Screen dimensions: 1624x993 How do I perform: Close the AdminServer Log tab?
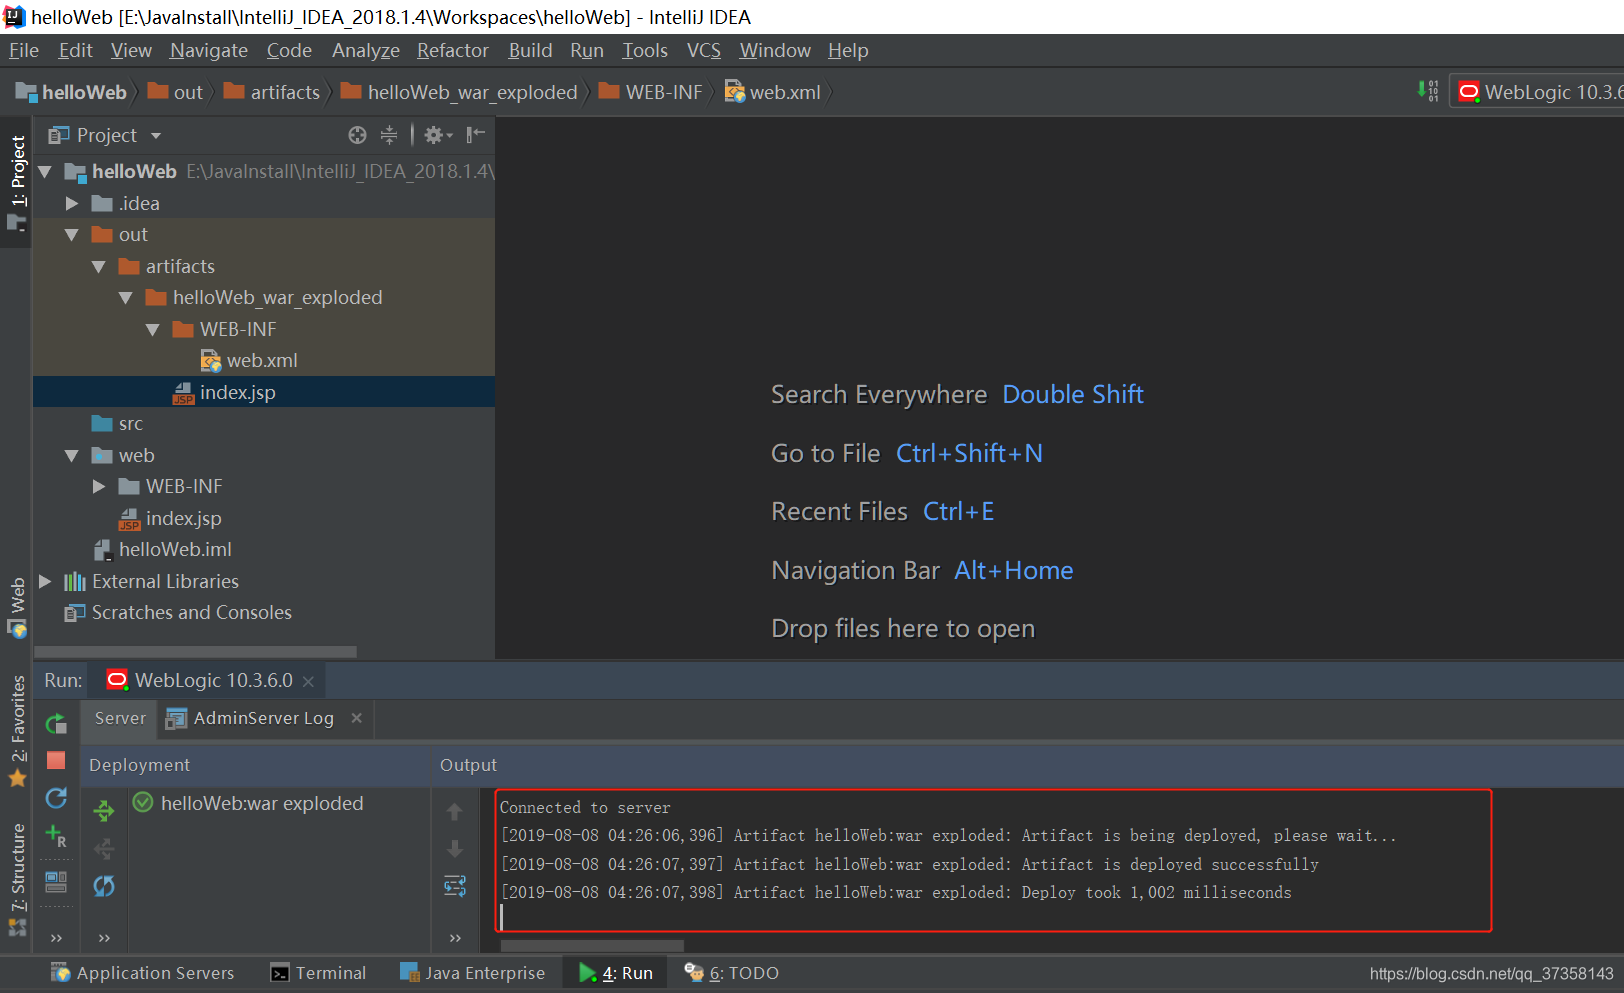pyautogui.click(x=357, y=718)
